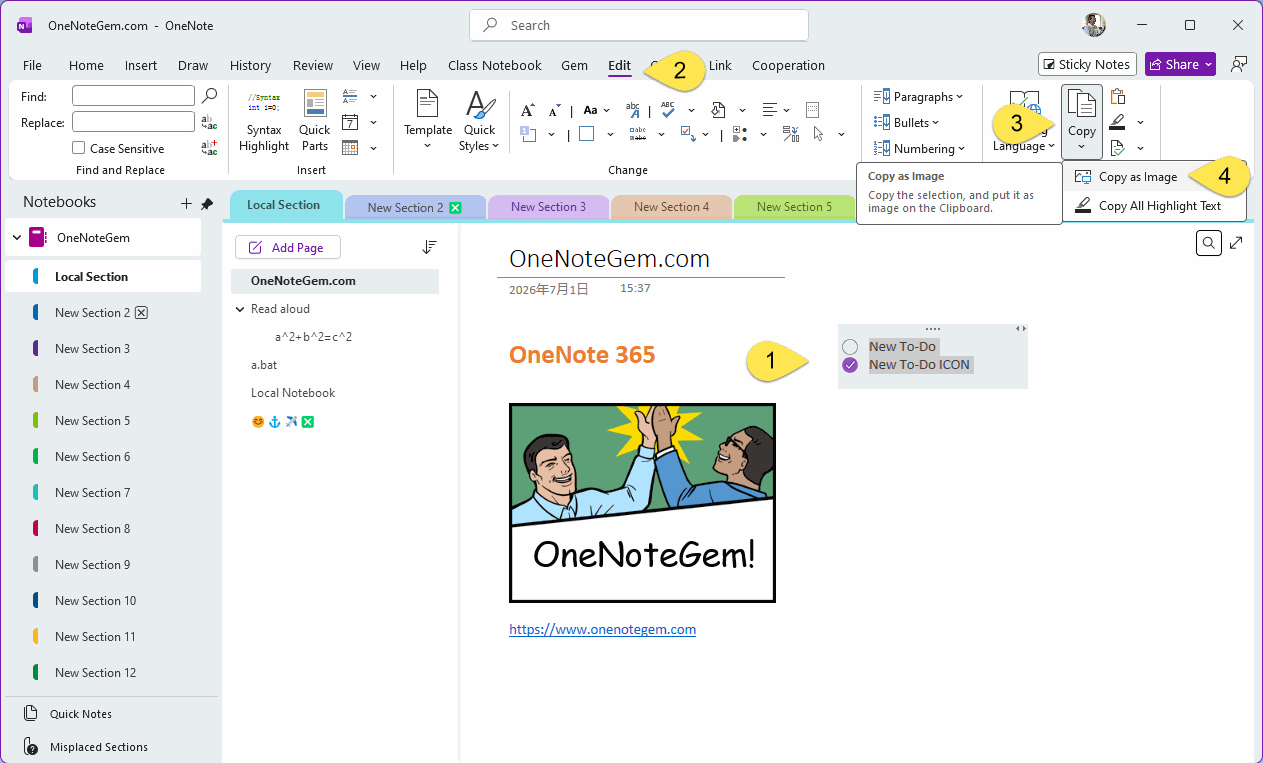This screenshot has width=1263, height=763.
Task: Switch to New Section 4 tab
Action: tap(671, 207)
